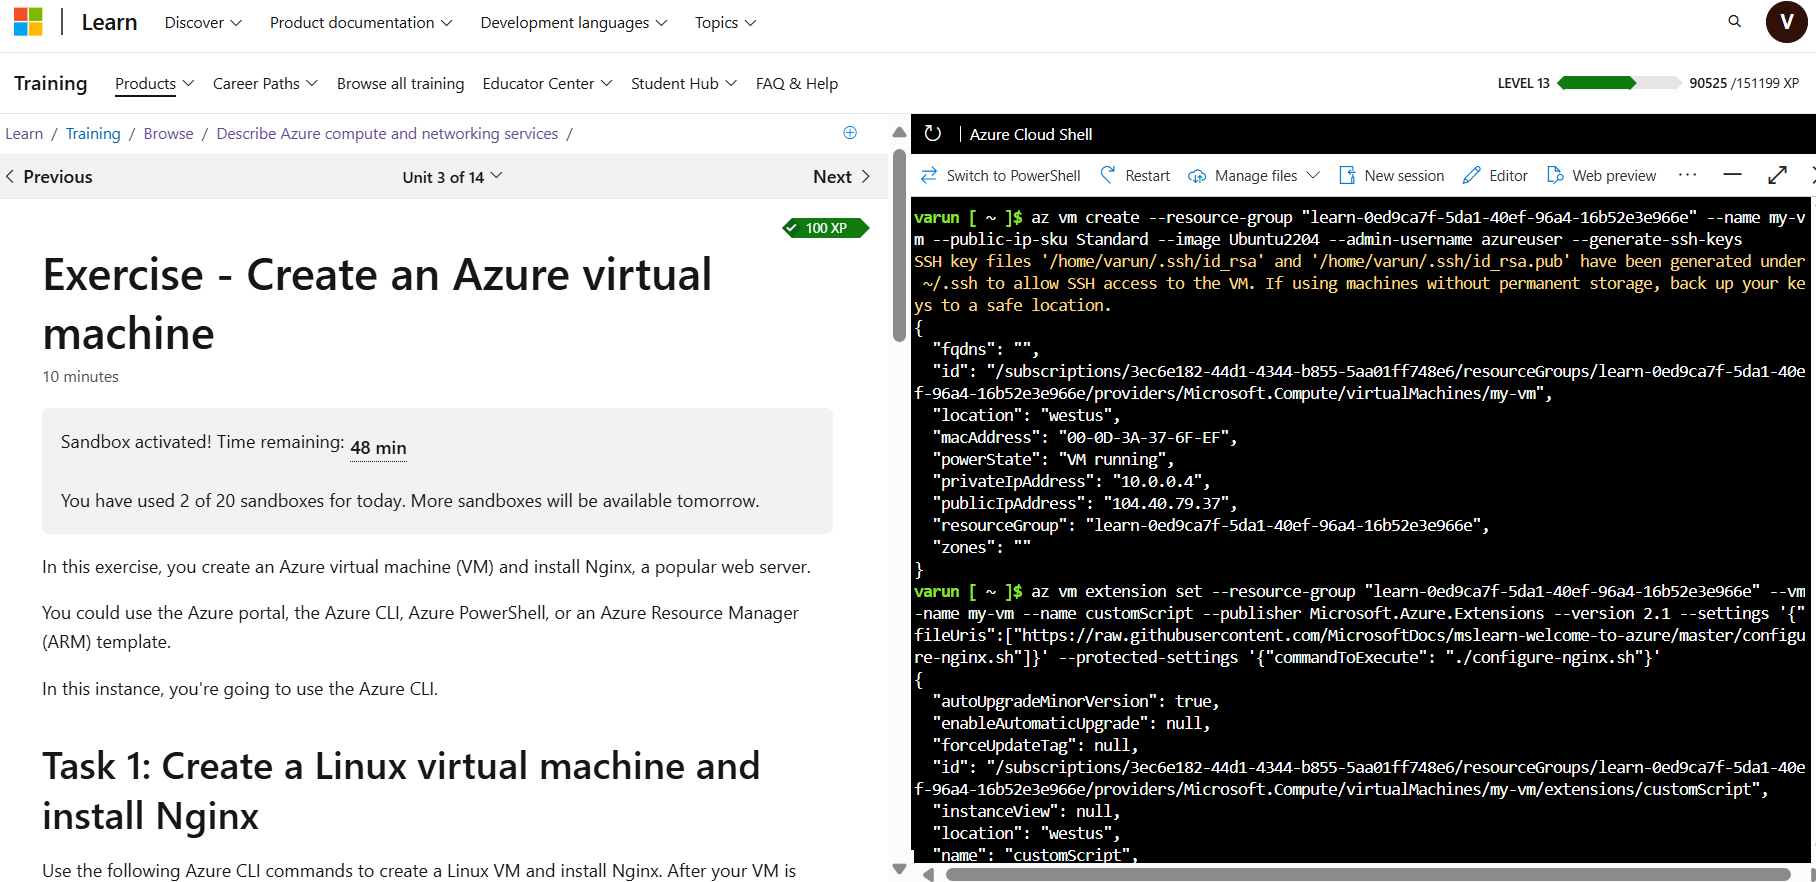This screenshot has width=1816, height=882.
Task: Click the "powerState": "VM running" line
Action: [1053, 459]
